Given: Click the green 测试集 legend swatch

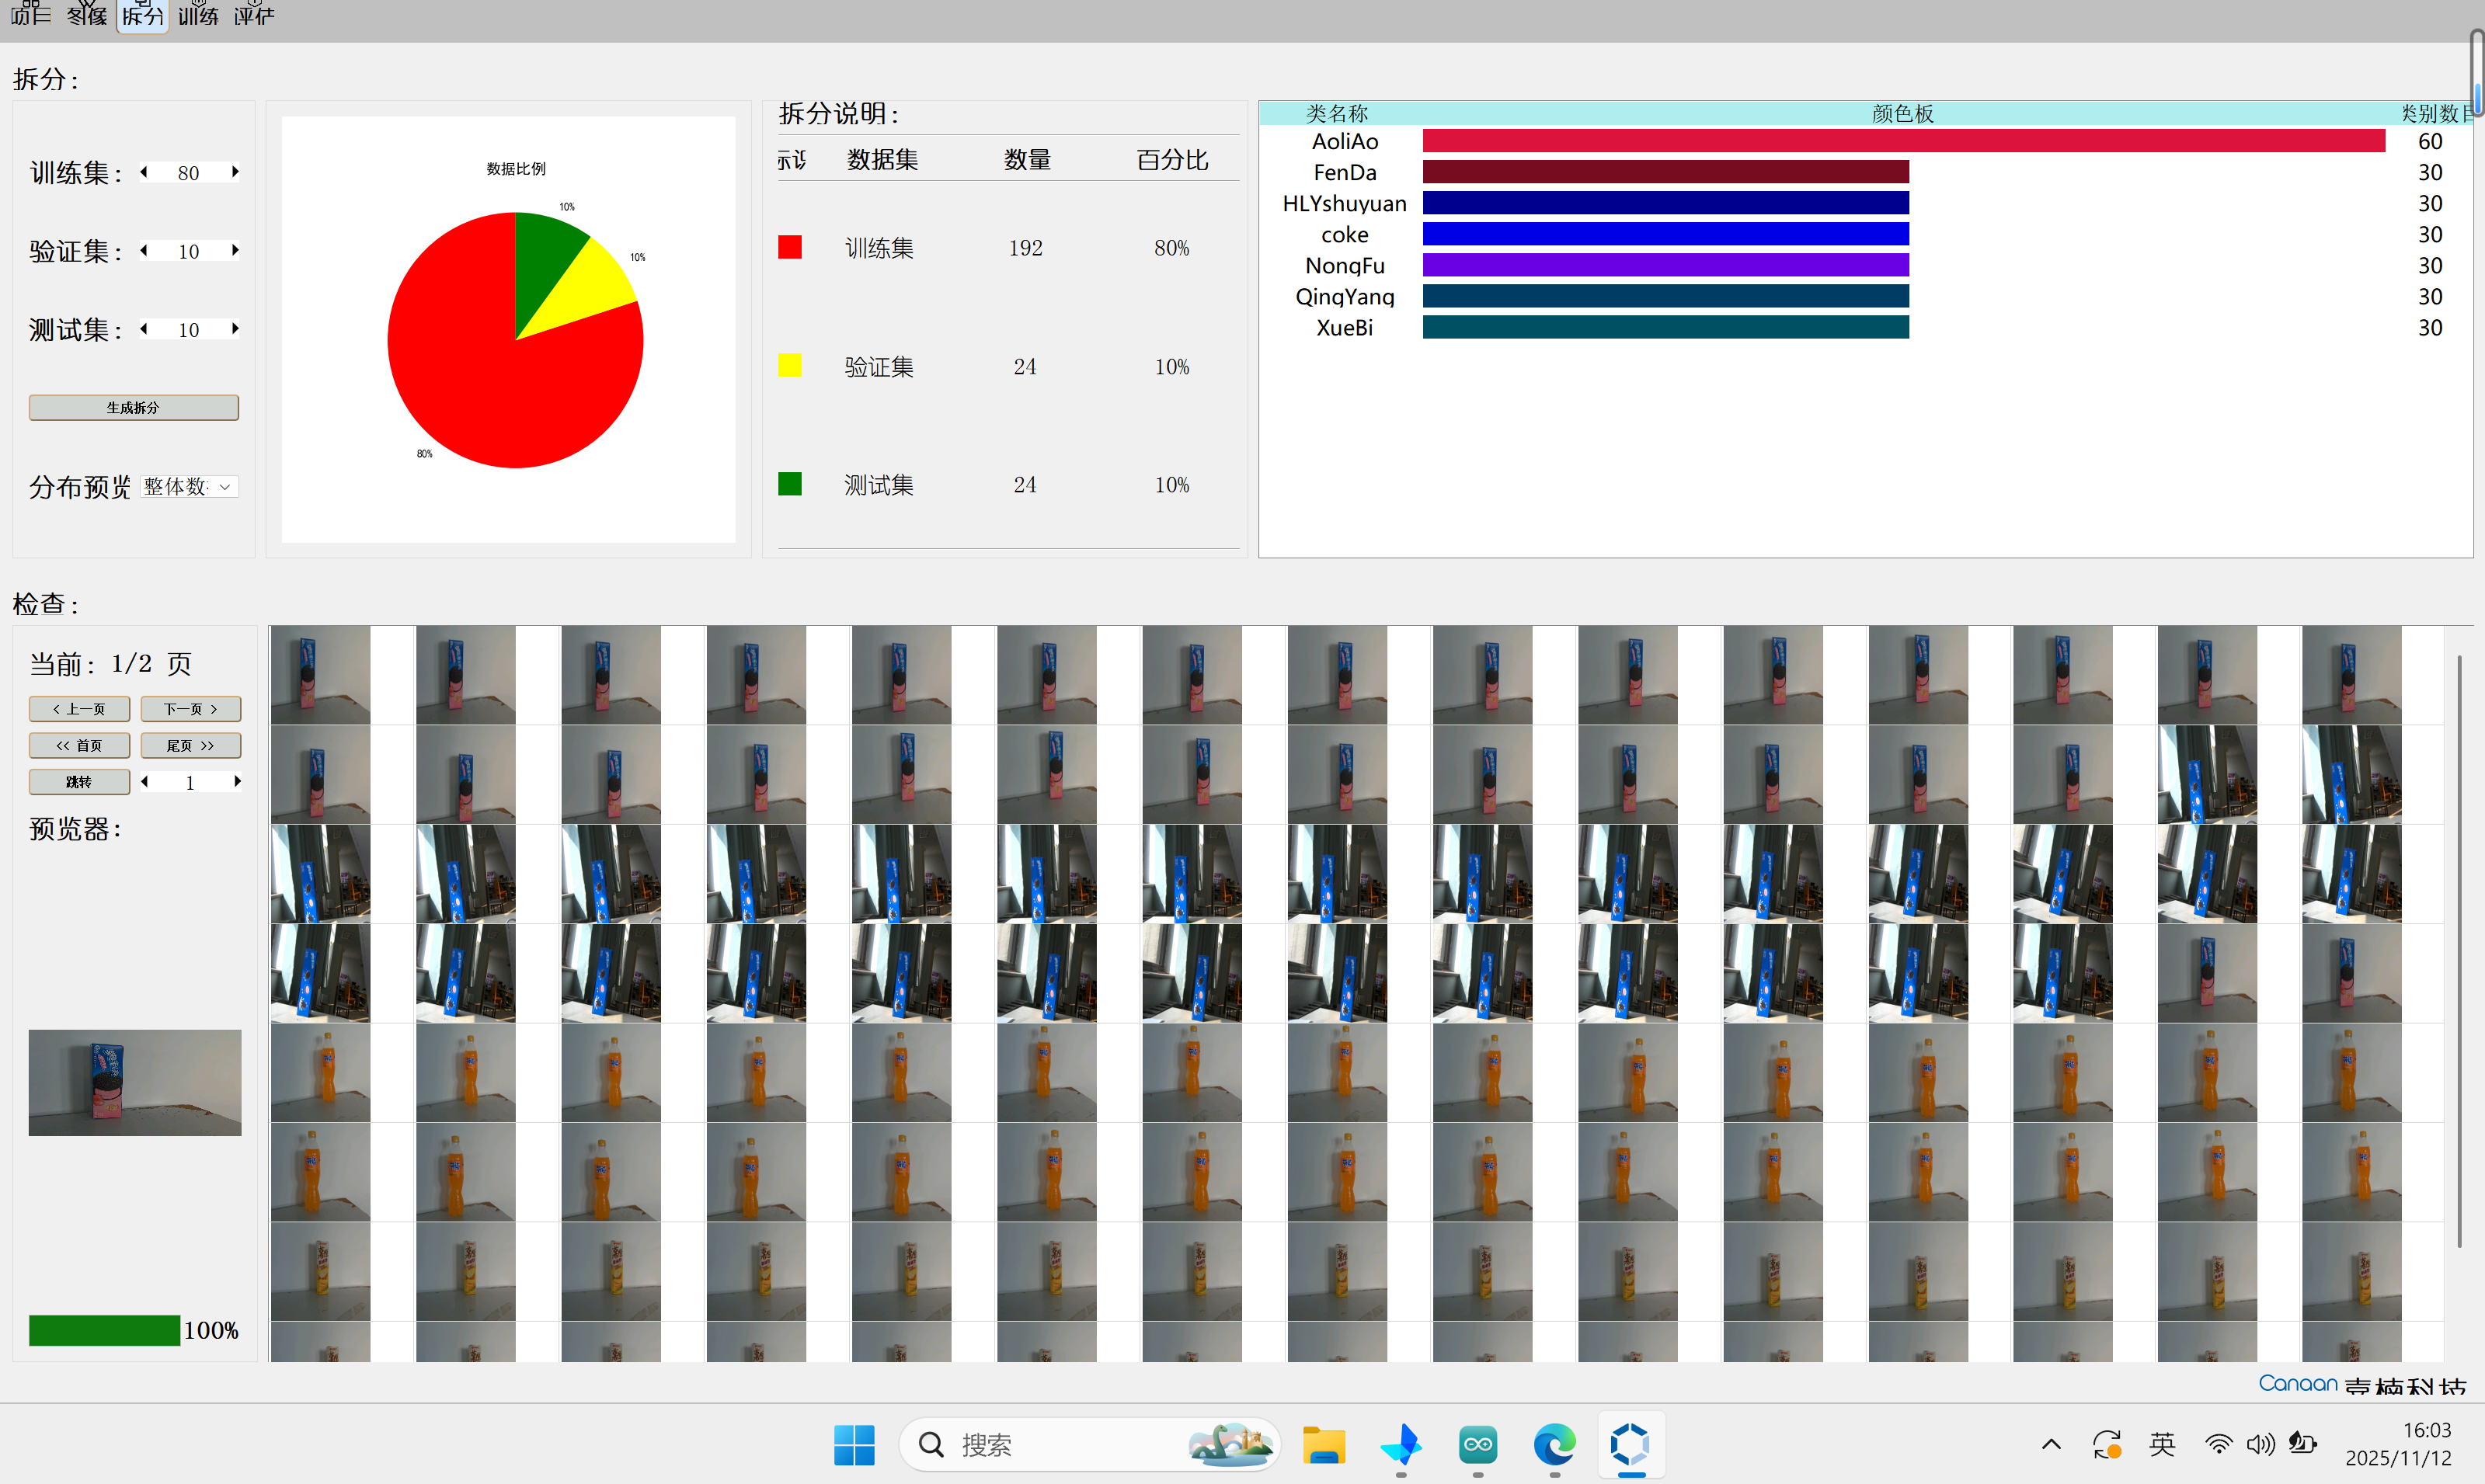Looking at the screenshot, I should point(790,484).
